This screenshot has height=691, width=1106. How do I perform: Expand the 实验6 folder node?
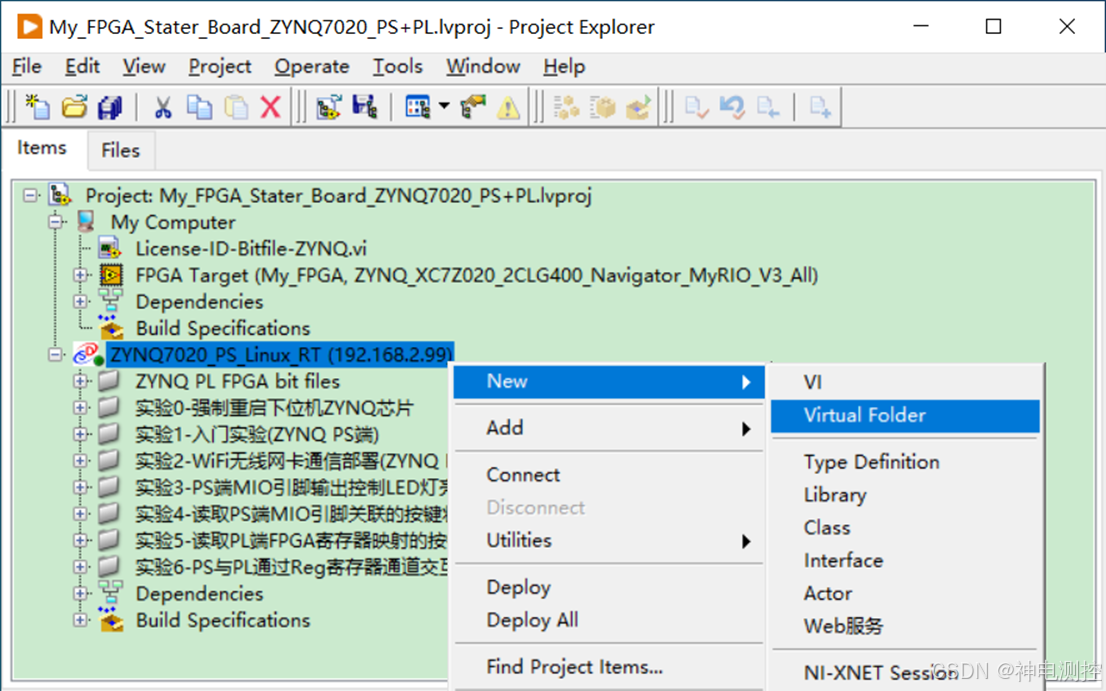(81, 567)
